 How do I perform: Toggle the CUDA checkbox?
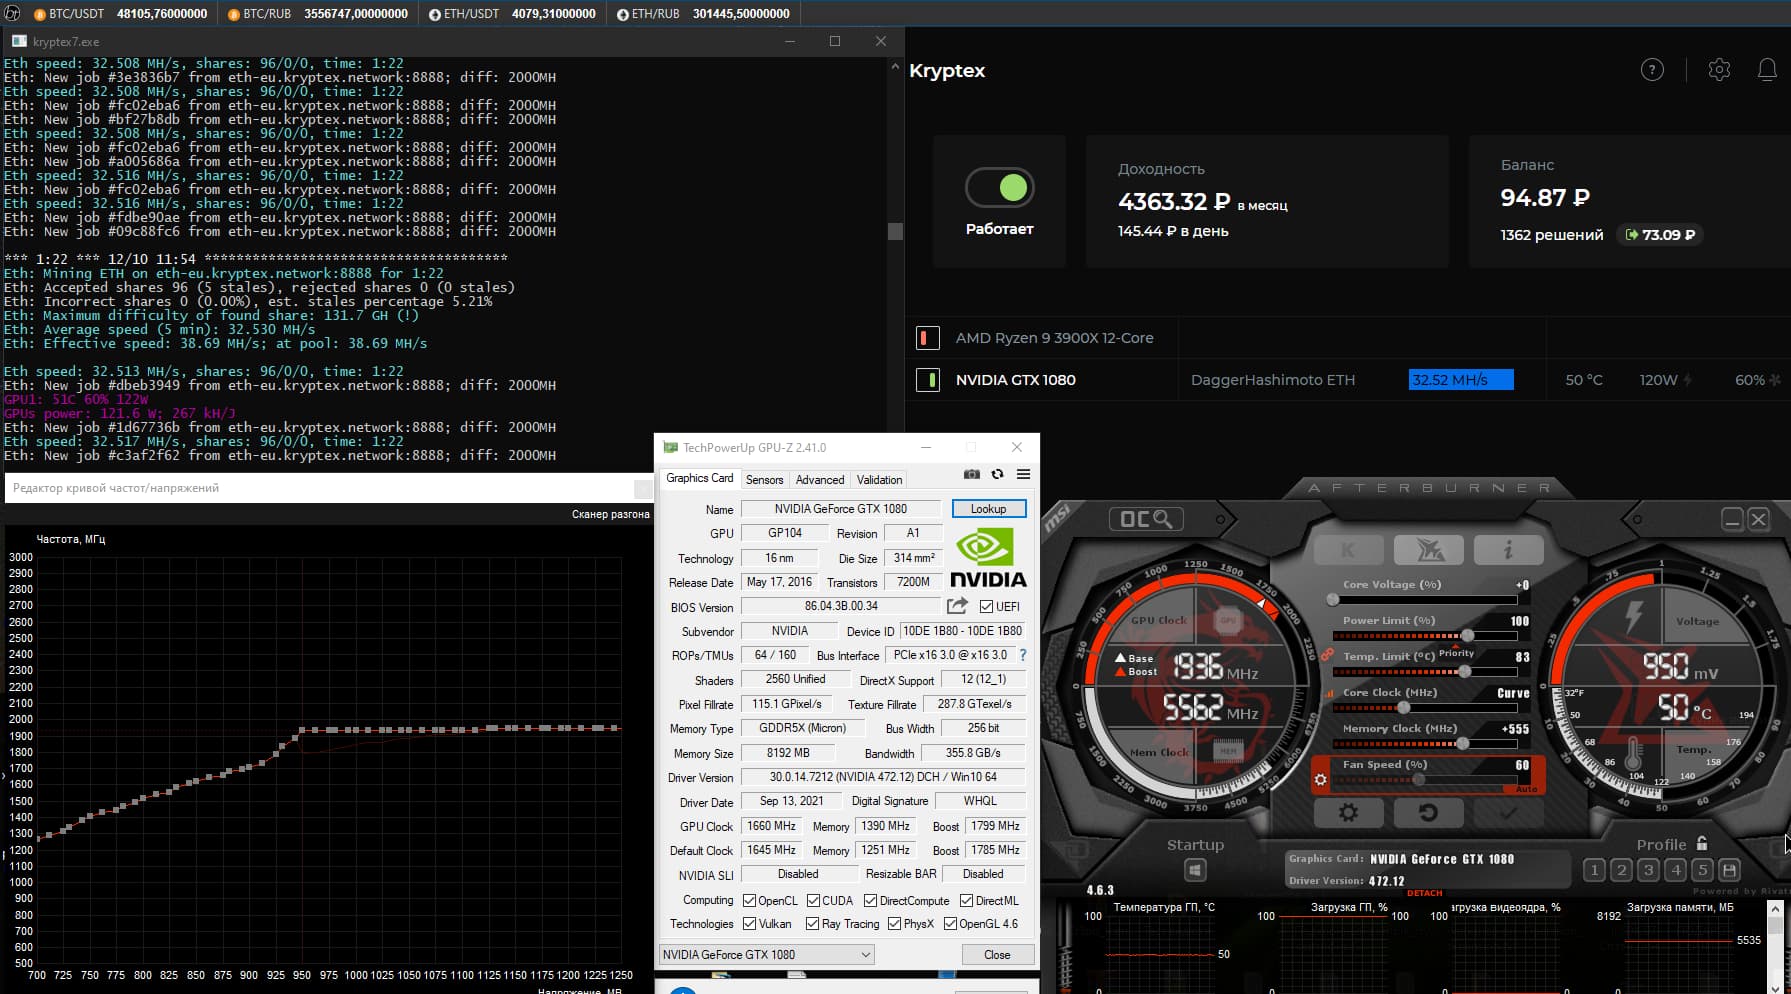[x=813, y=901]
